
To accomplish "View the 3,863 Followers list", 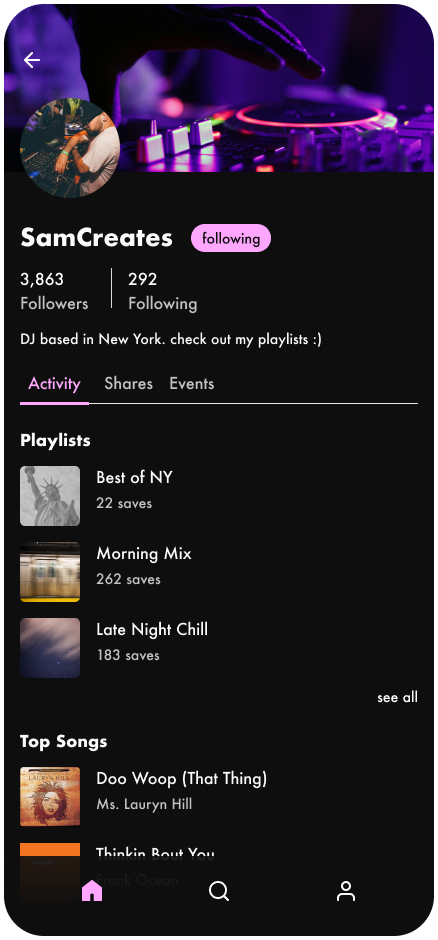I will pos(54,291).
